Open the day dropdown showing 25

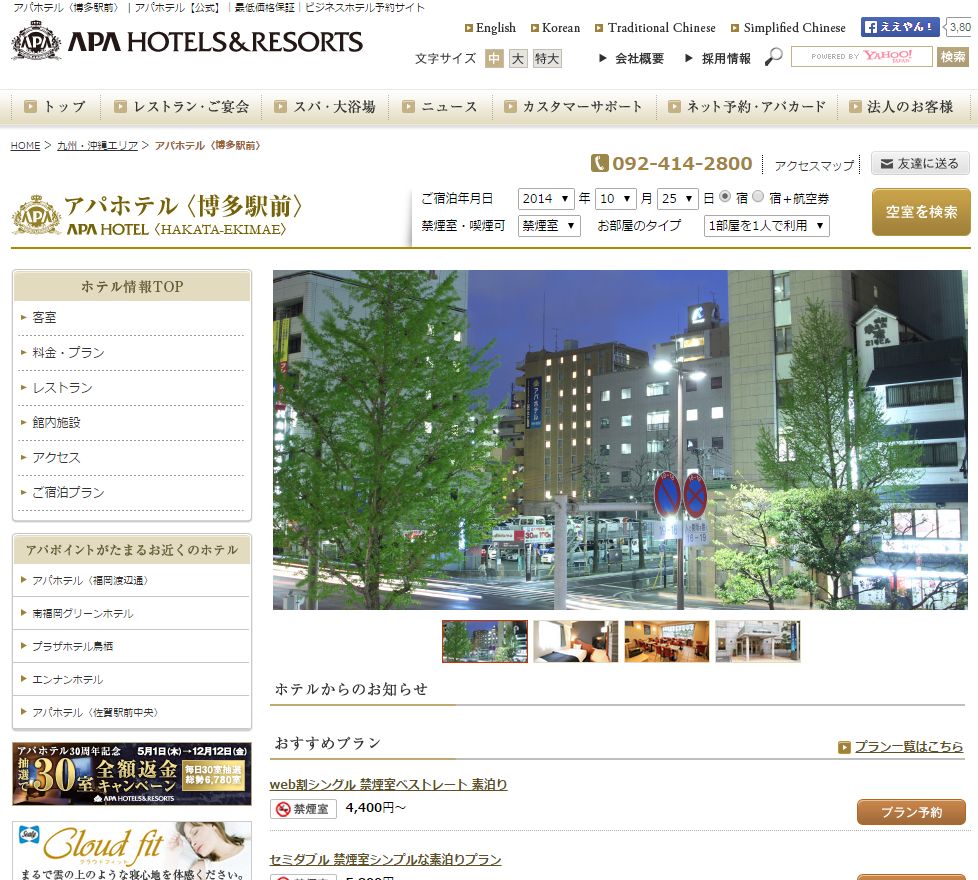pos(678,199)
